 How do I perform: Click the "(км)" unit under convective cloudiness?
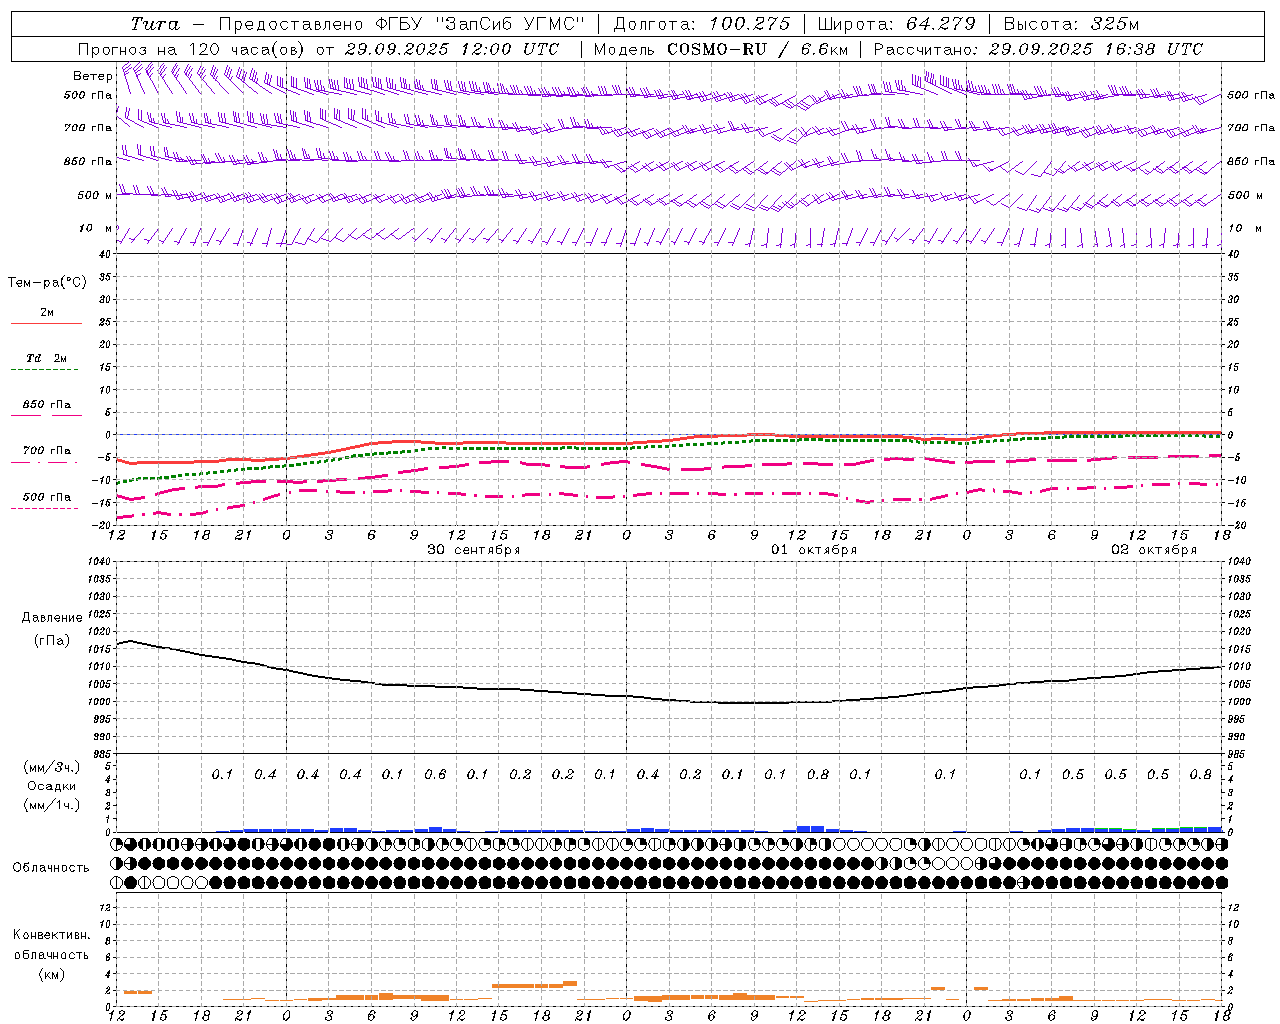pyautogui.click(x=52, y=974)
